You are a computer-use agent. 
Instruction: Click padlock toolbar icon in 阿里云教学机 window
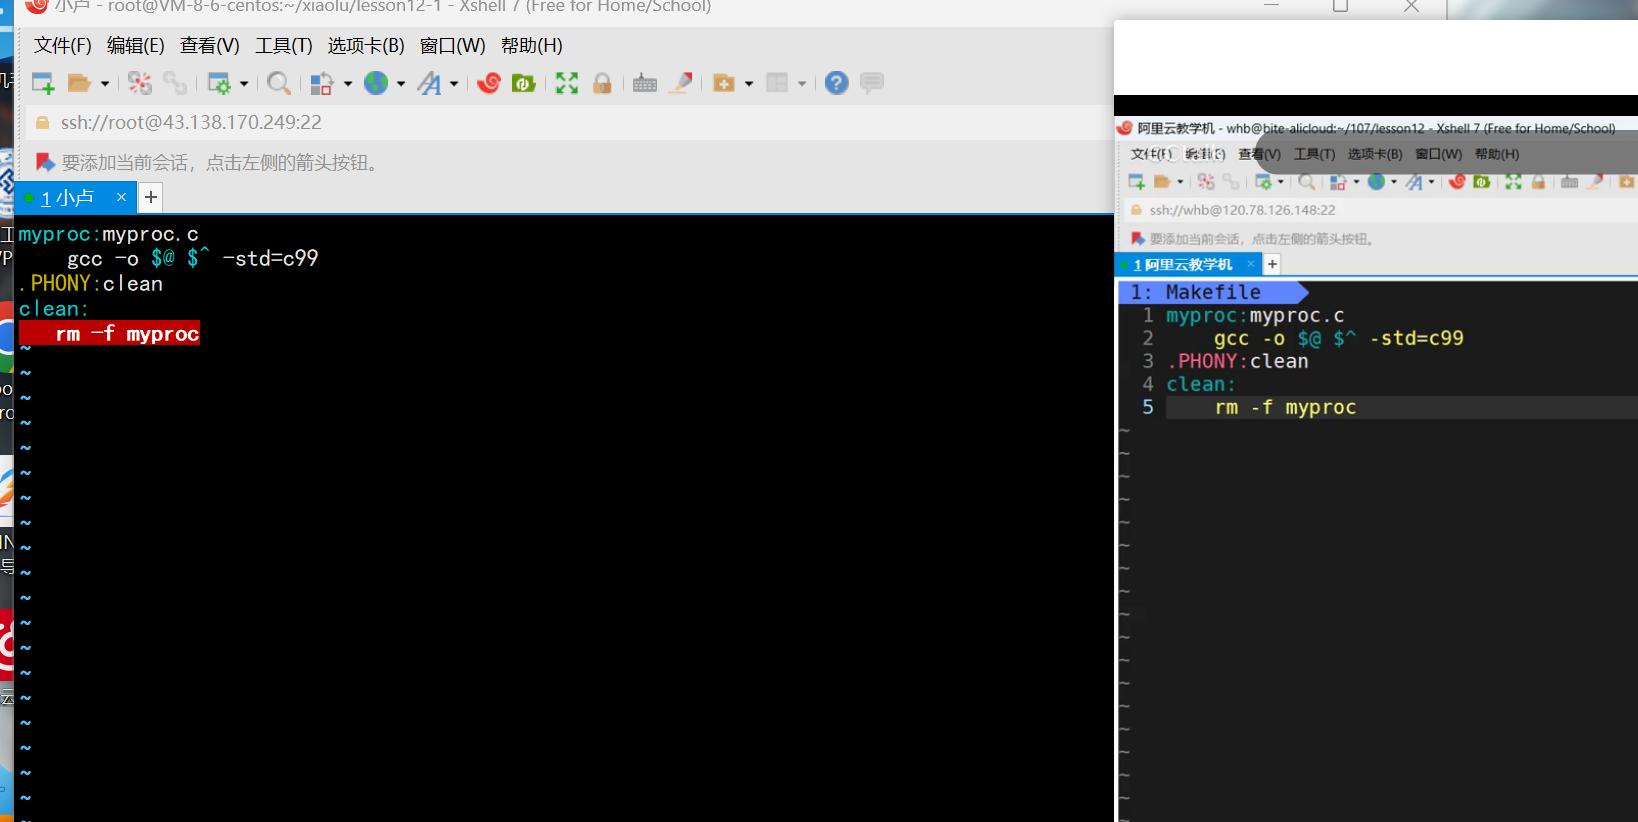click(1539, 182)
